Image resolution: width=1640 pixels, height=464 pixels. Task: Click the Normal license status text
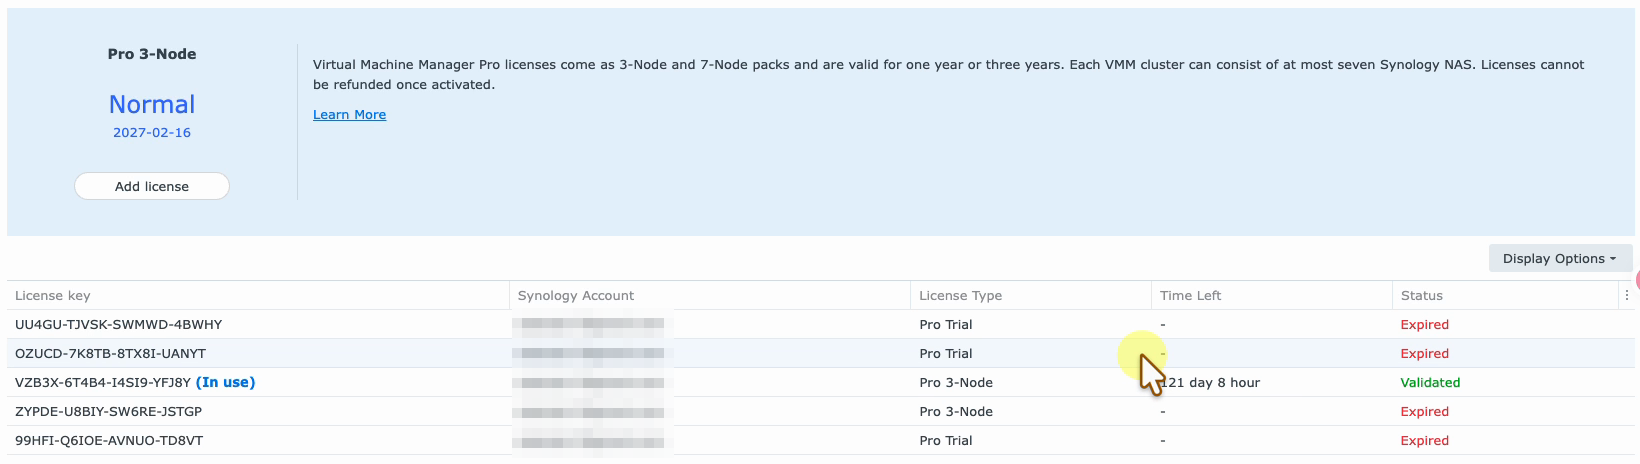coord(152,105)
